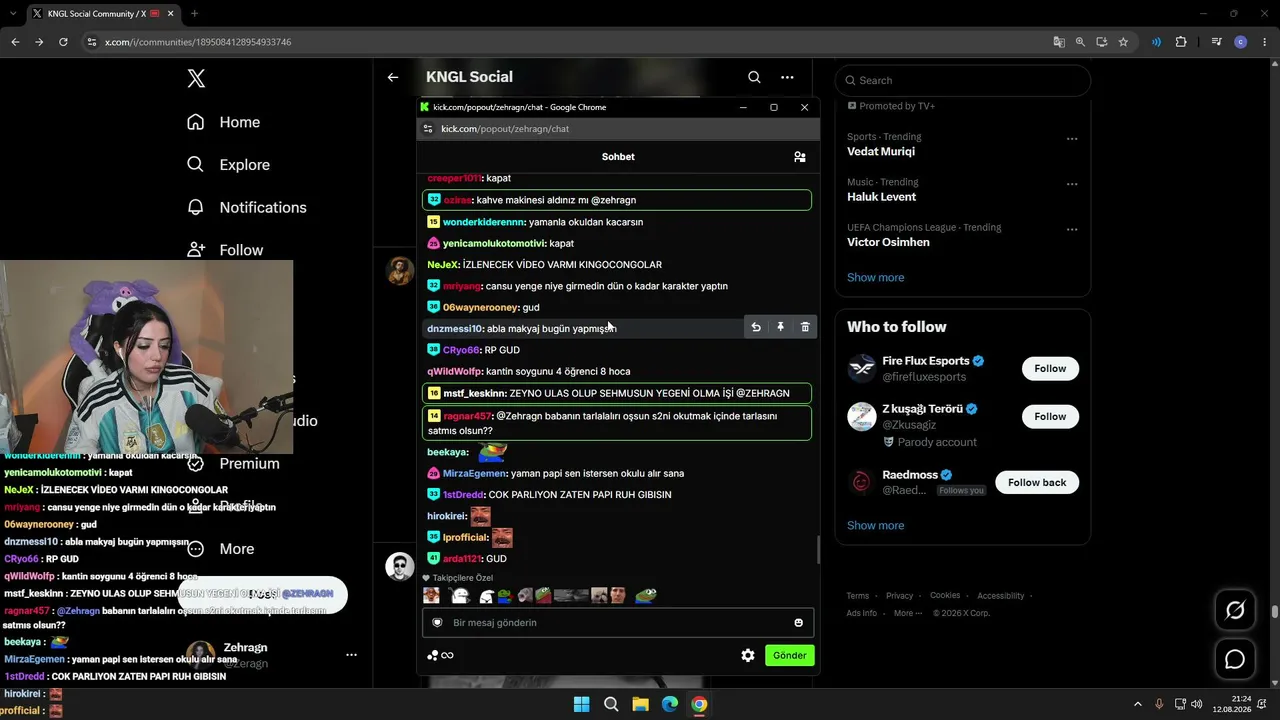Follow back Raedmoss account
This screenshot has height=720, width=1280.
1037,482
